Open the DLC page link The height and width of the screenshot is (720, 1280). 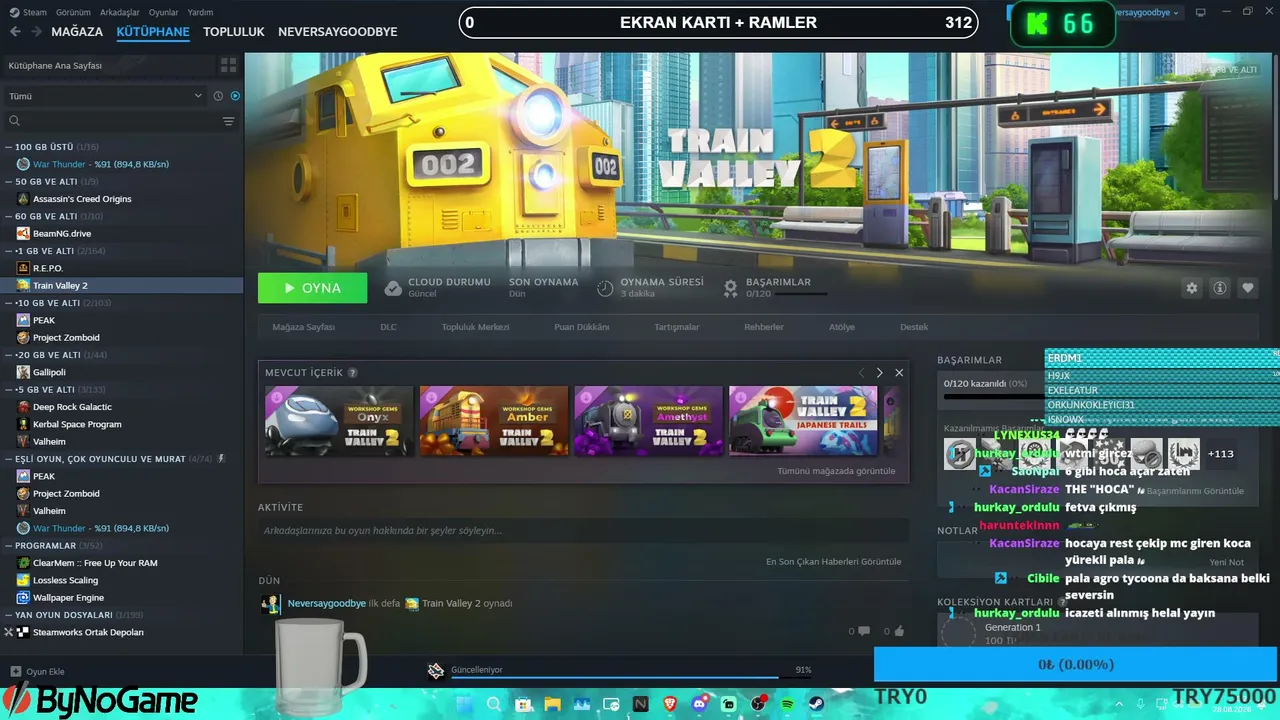[x=388, y=327]
